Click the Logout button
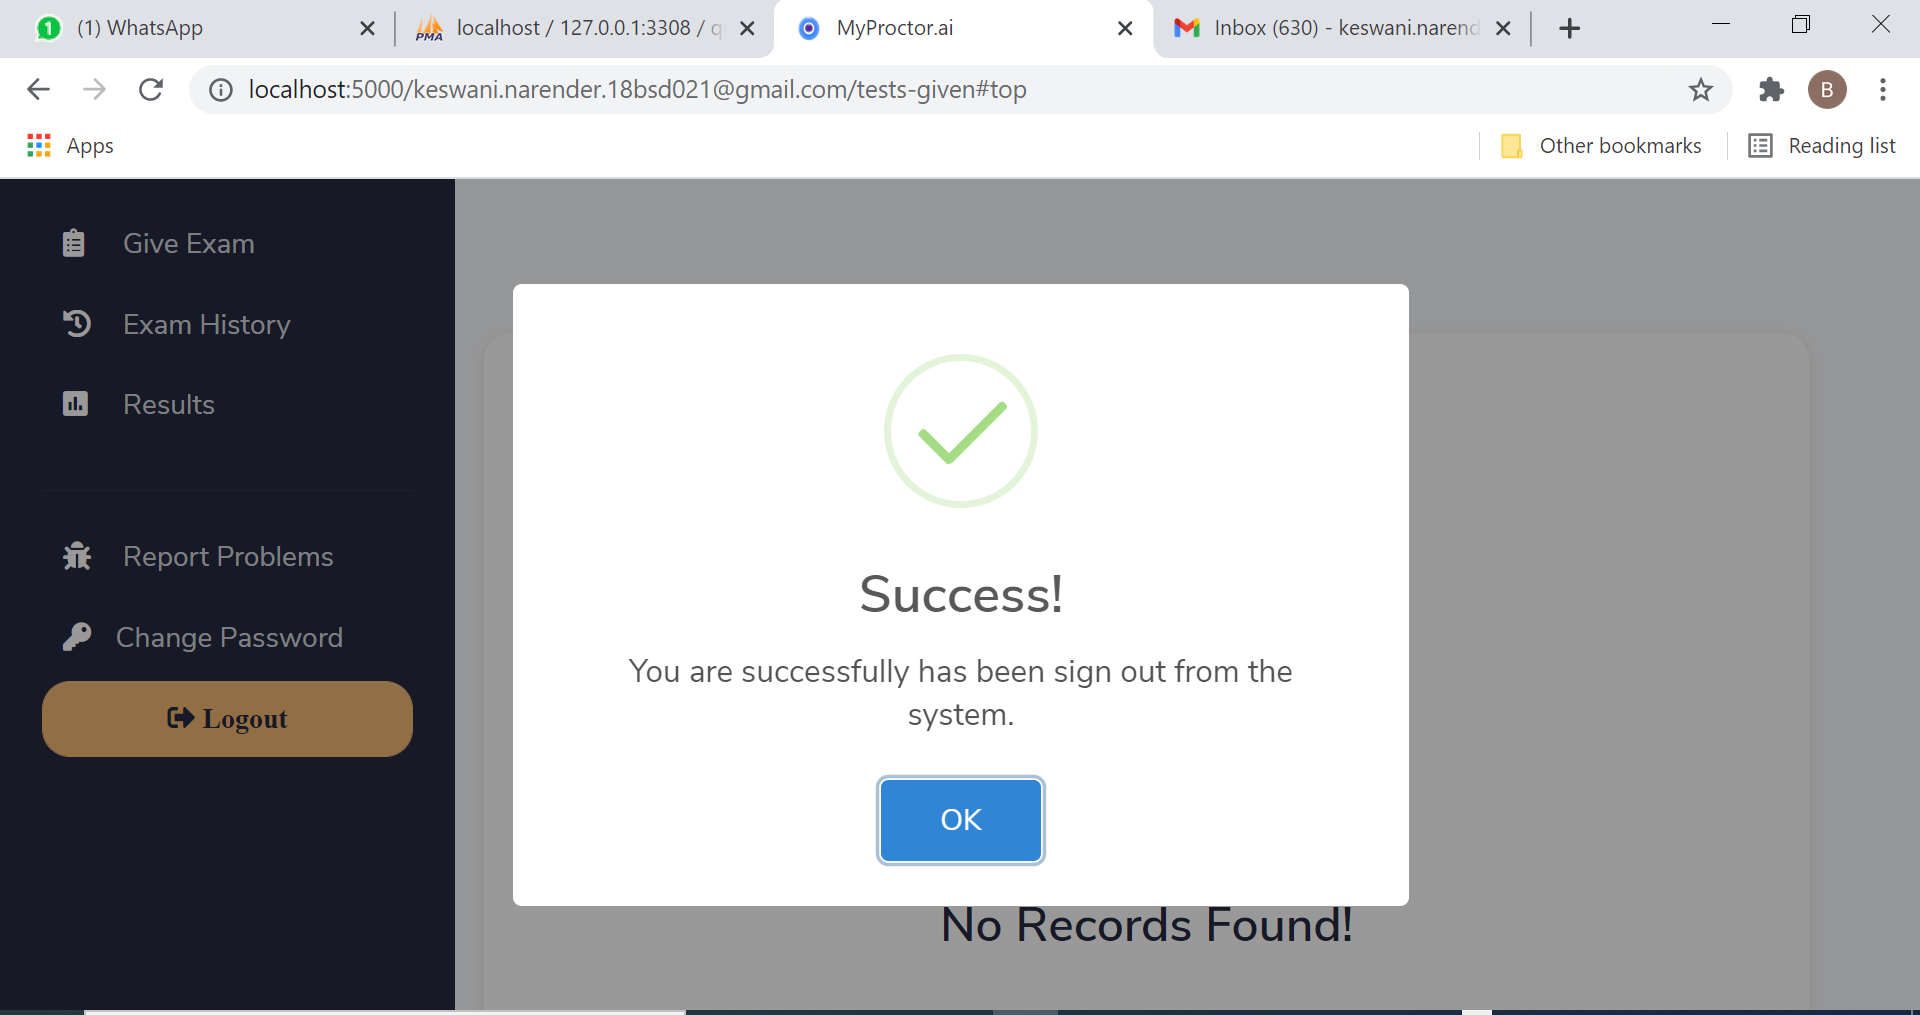Screen dimensions: 1920x1015 [227, 719]
